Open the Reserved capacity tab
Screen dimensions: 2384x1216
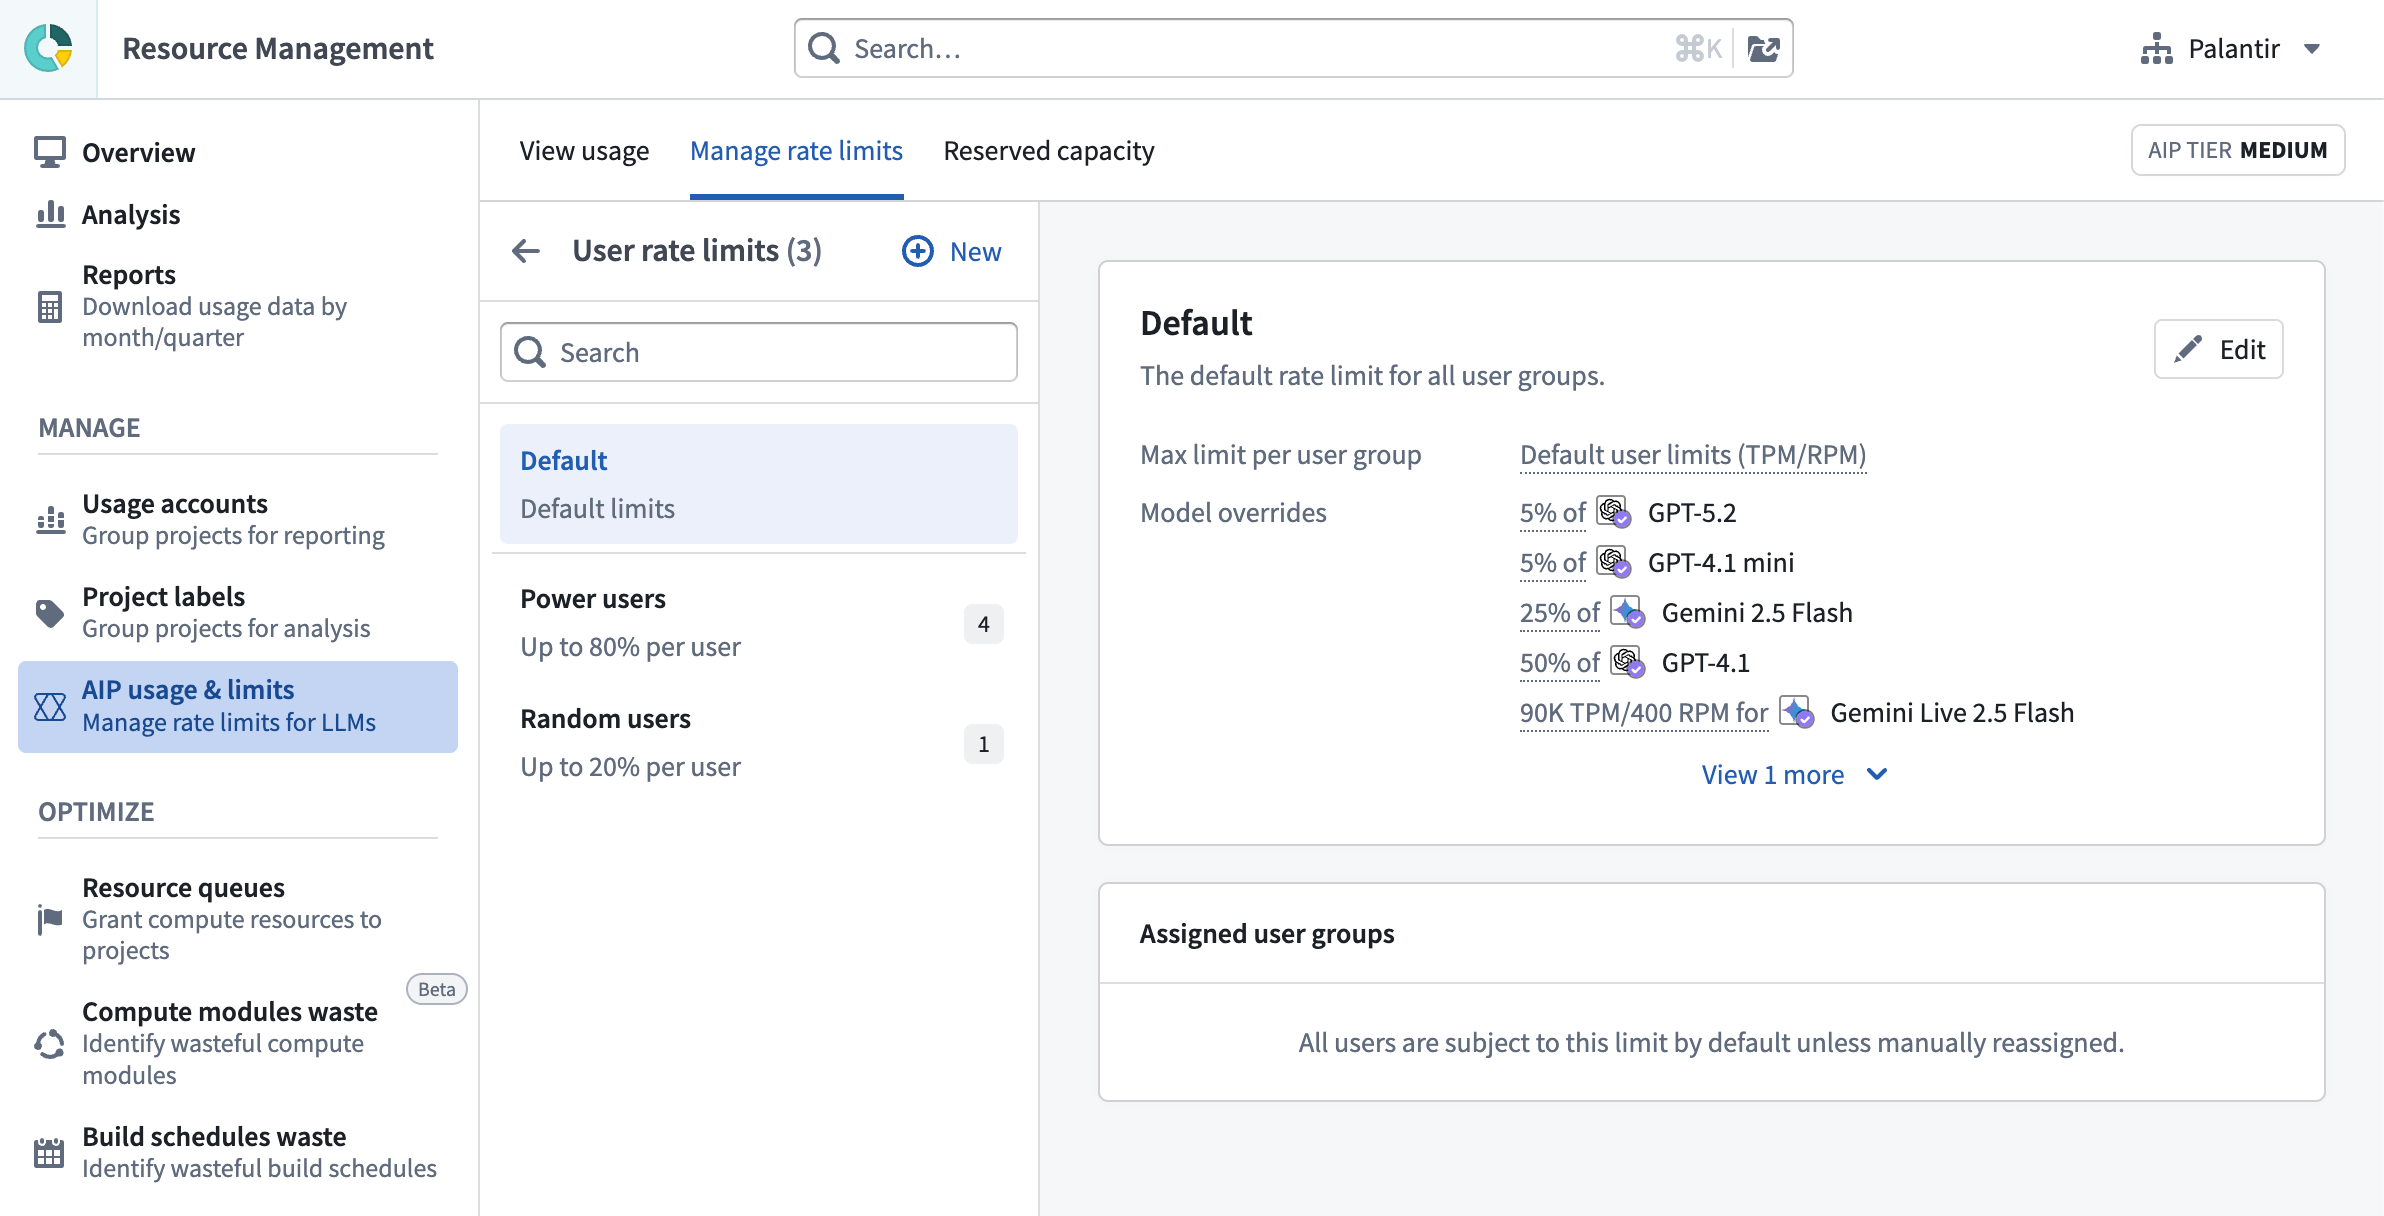pyautogui.click(x=1049, y=151)
